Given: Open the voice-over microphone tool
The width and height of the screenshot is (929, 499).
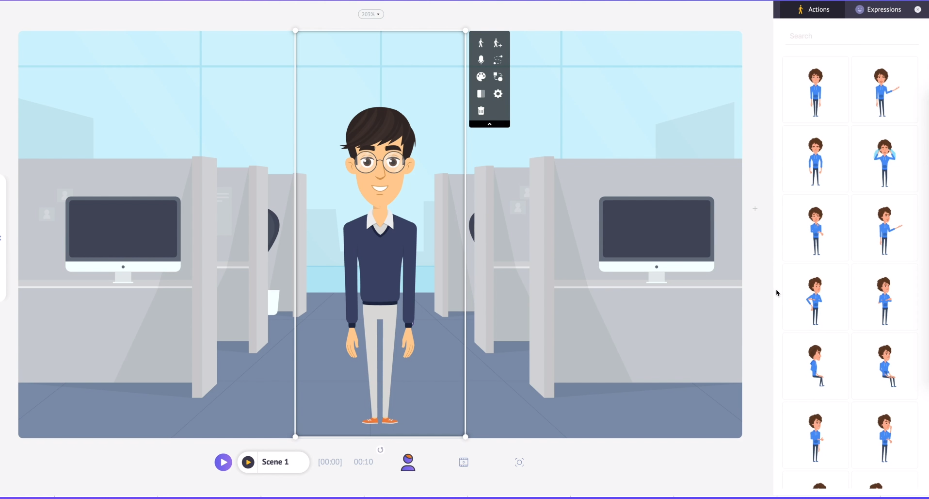Looking at the screenshot, I should [x=481, y=59].
